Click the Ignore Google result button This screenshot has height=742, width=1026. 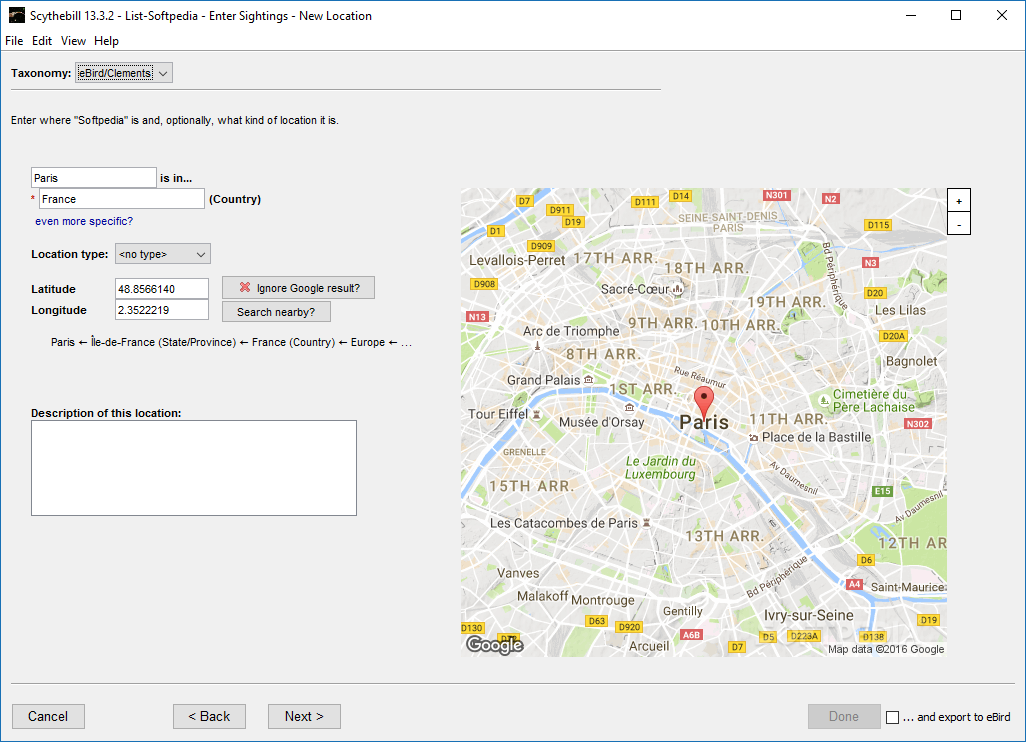[x=298, y=287]
